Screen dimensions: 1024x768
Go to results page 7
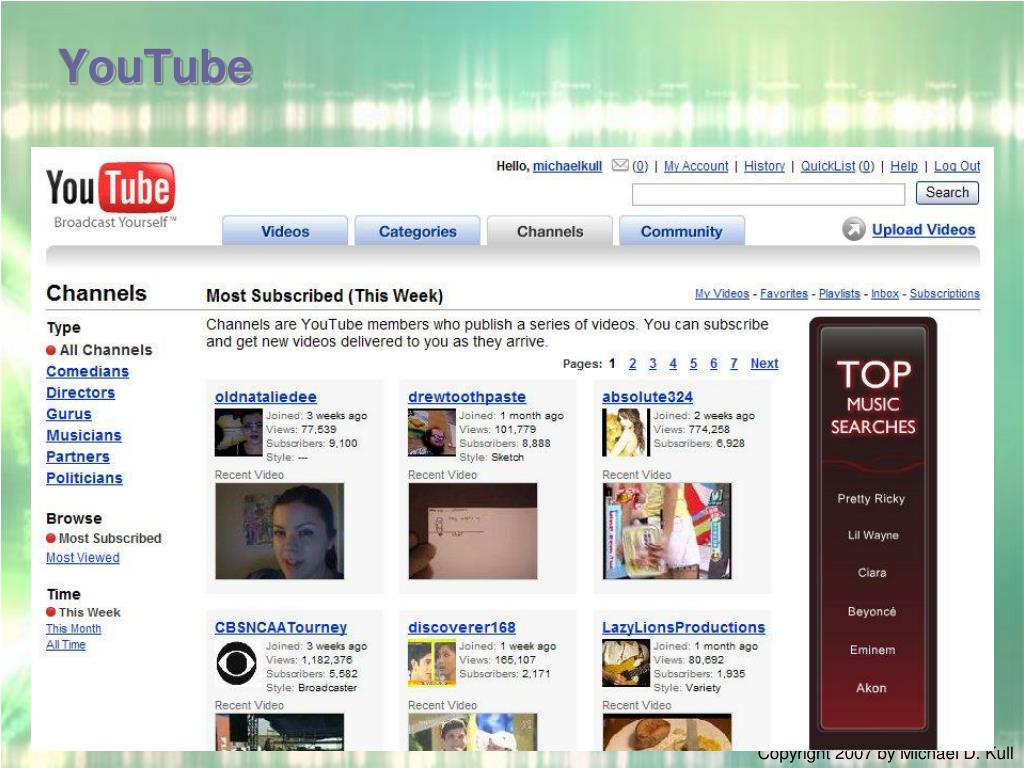coord(734,364)
